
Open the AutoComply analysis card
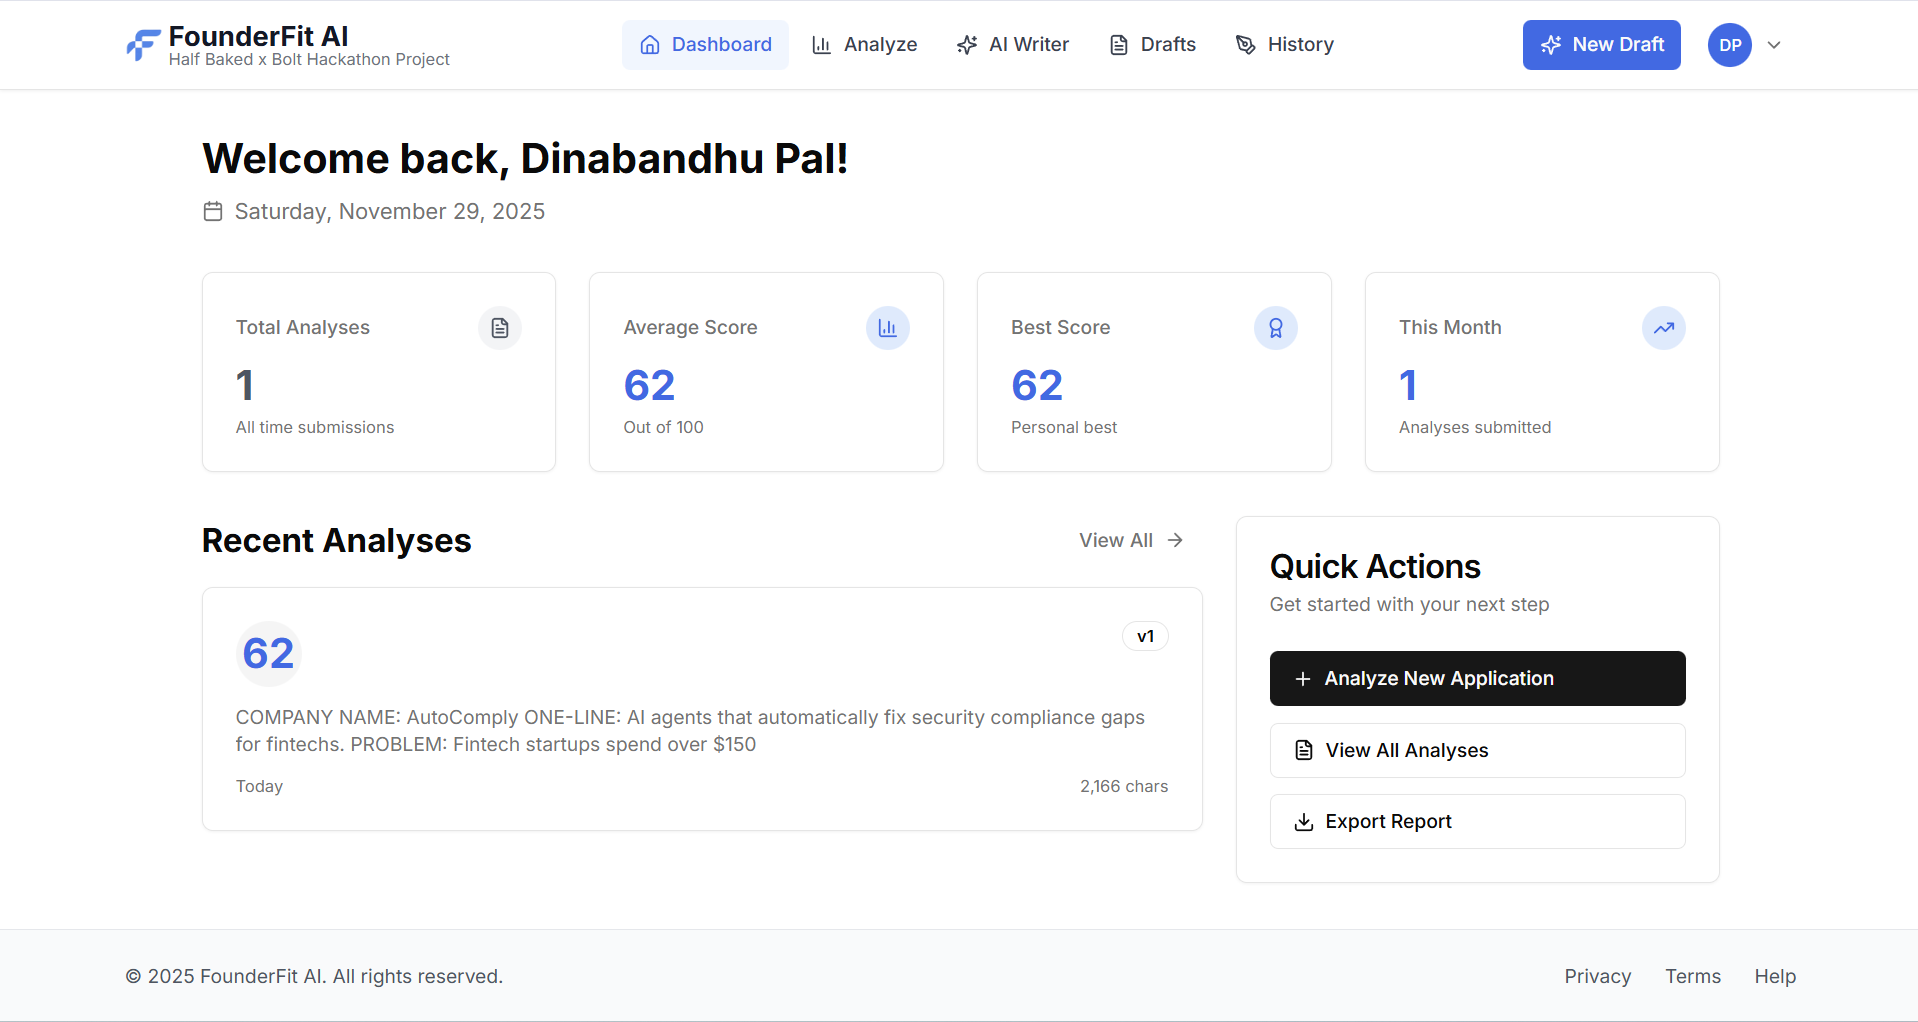(x=700, y=708)
